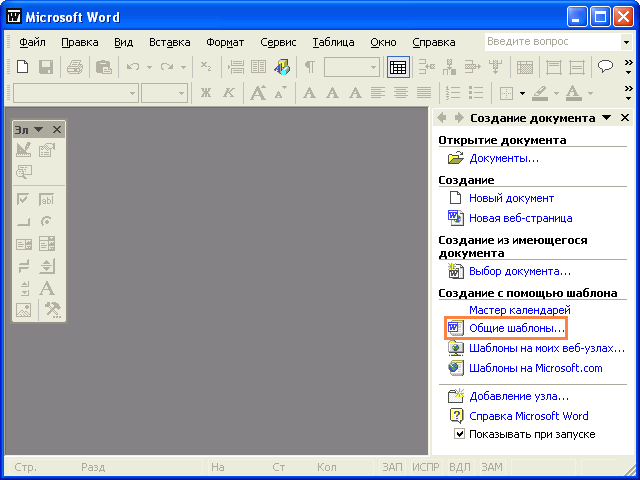Image resolution: width=640 pixels, height=480 pixels.
Task: Click the speech bubble comment icon
Action: point(605,66)
